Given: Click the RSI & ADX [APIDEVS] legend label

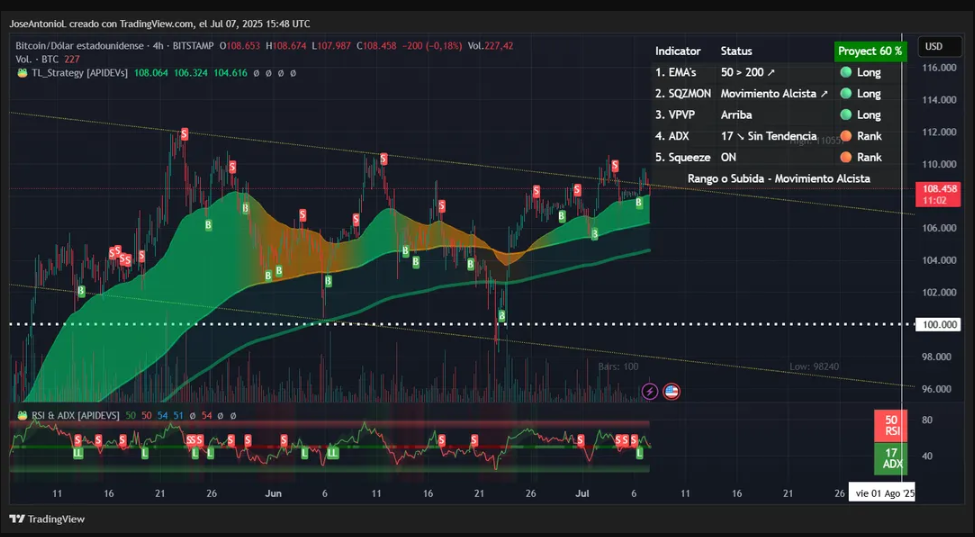Looking at the screenshot, I should pos(73,415).
